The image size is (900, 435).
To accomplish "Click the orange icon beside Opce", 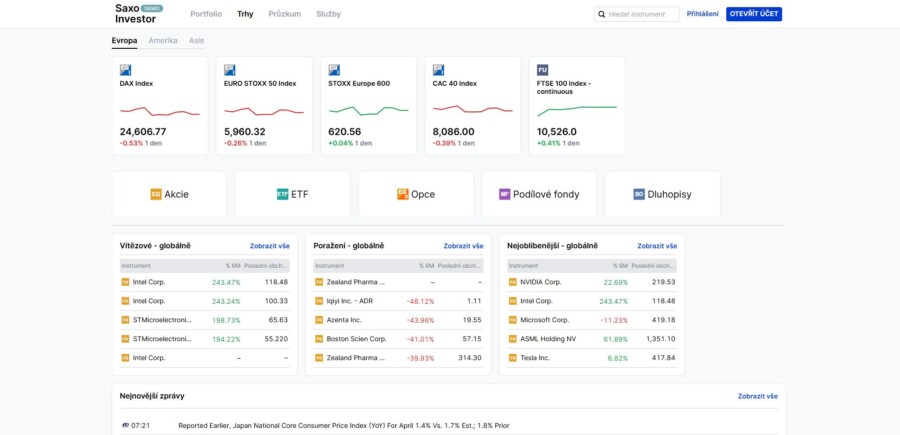I will pos(402,195).
